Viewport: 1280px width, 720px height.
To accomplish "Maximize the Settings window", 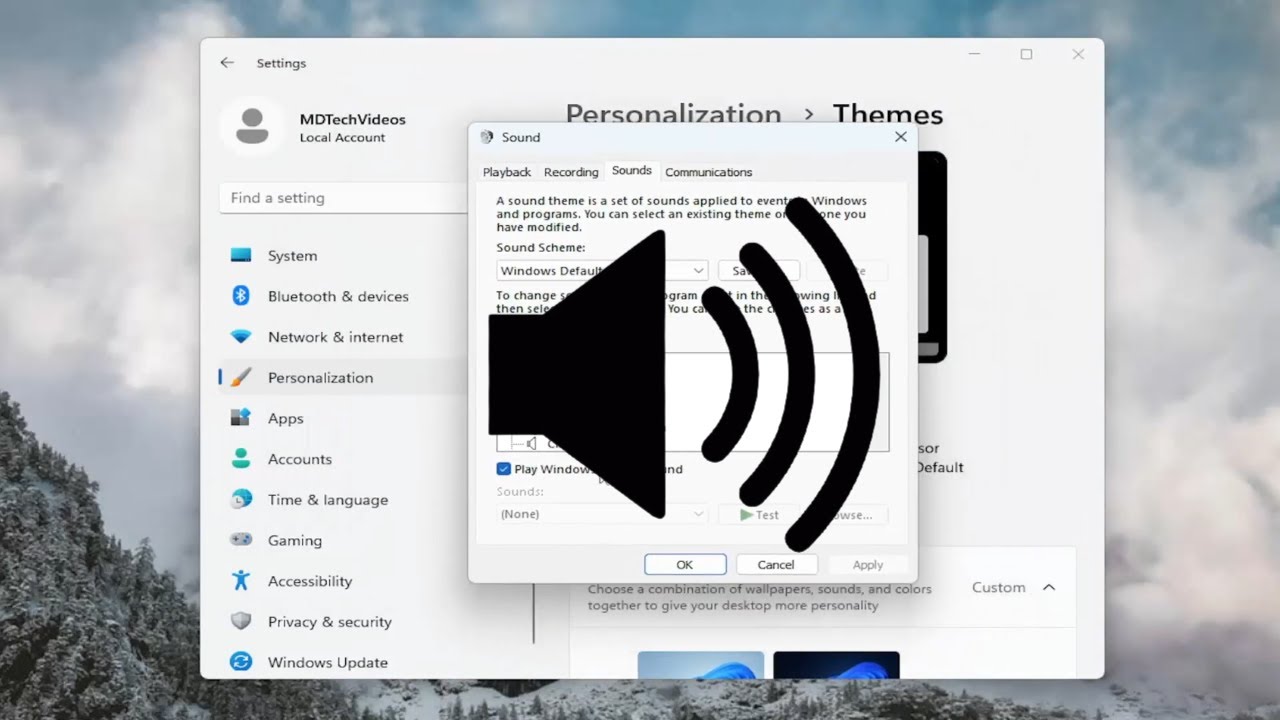I will pos(1026,55).
